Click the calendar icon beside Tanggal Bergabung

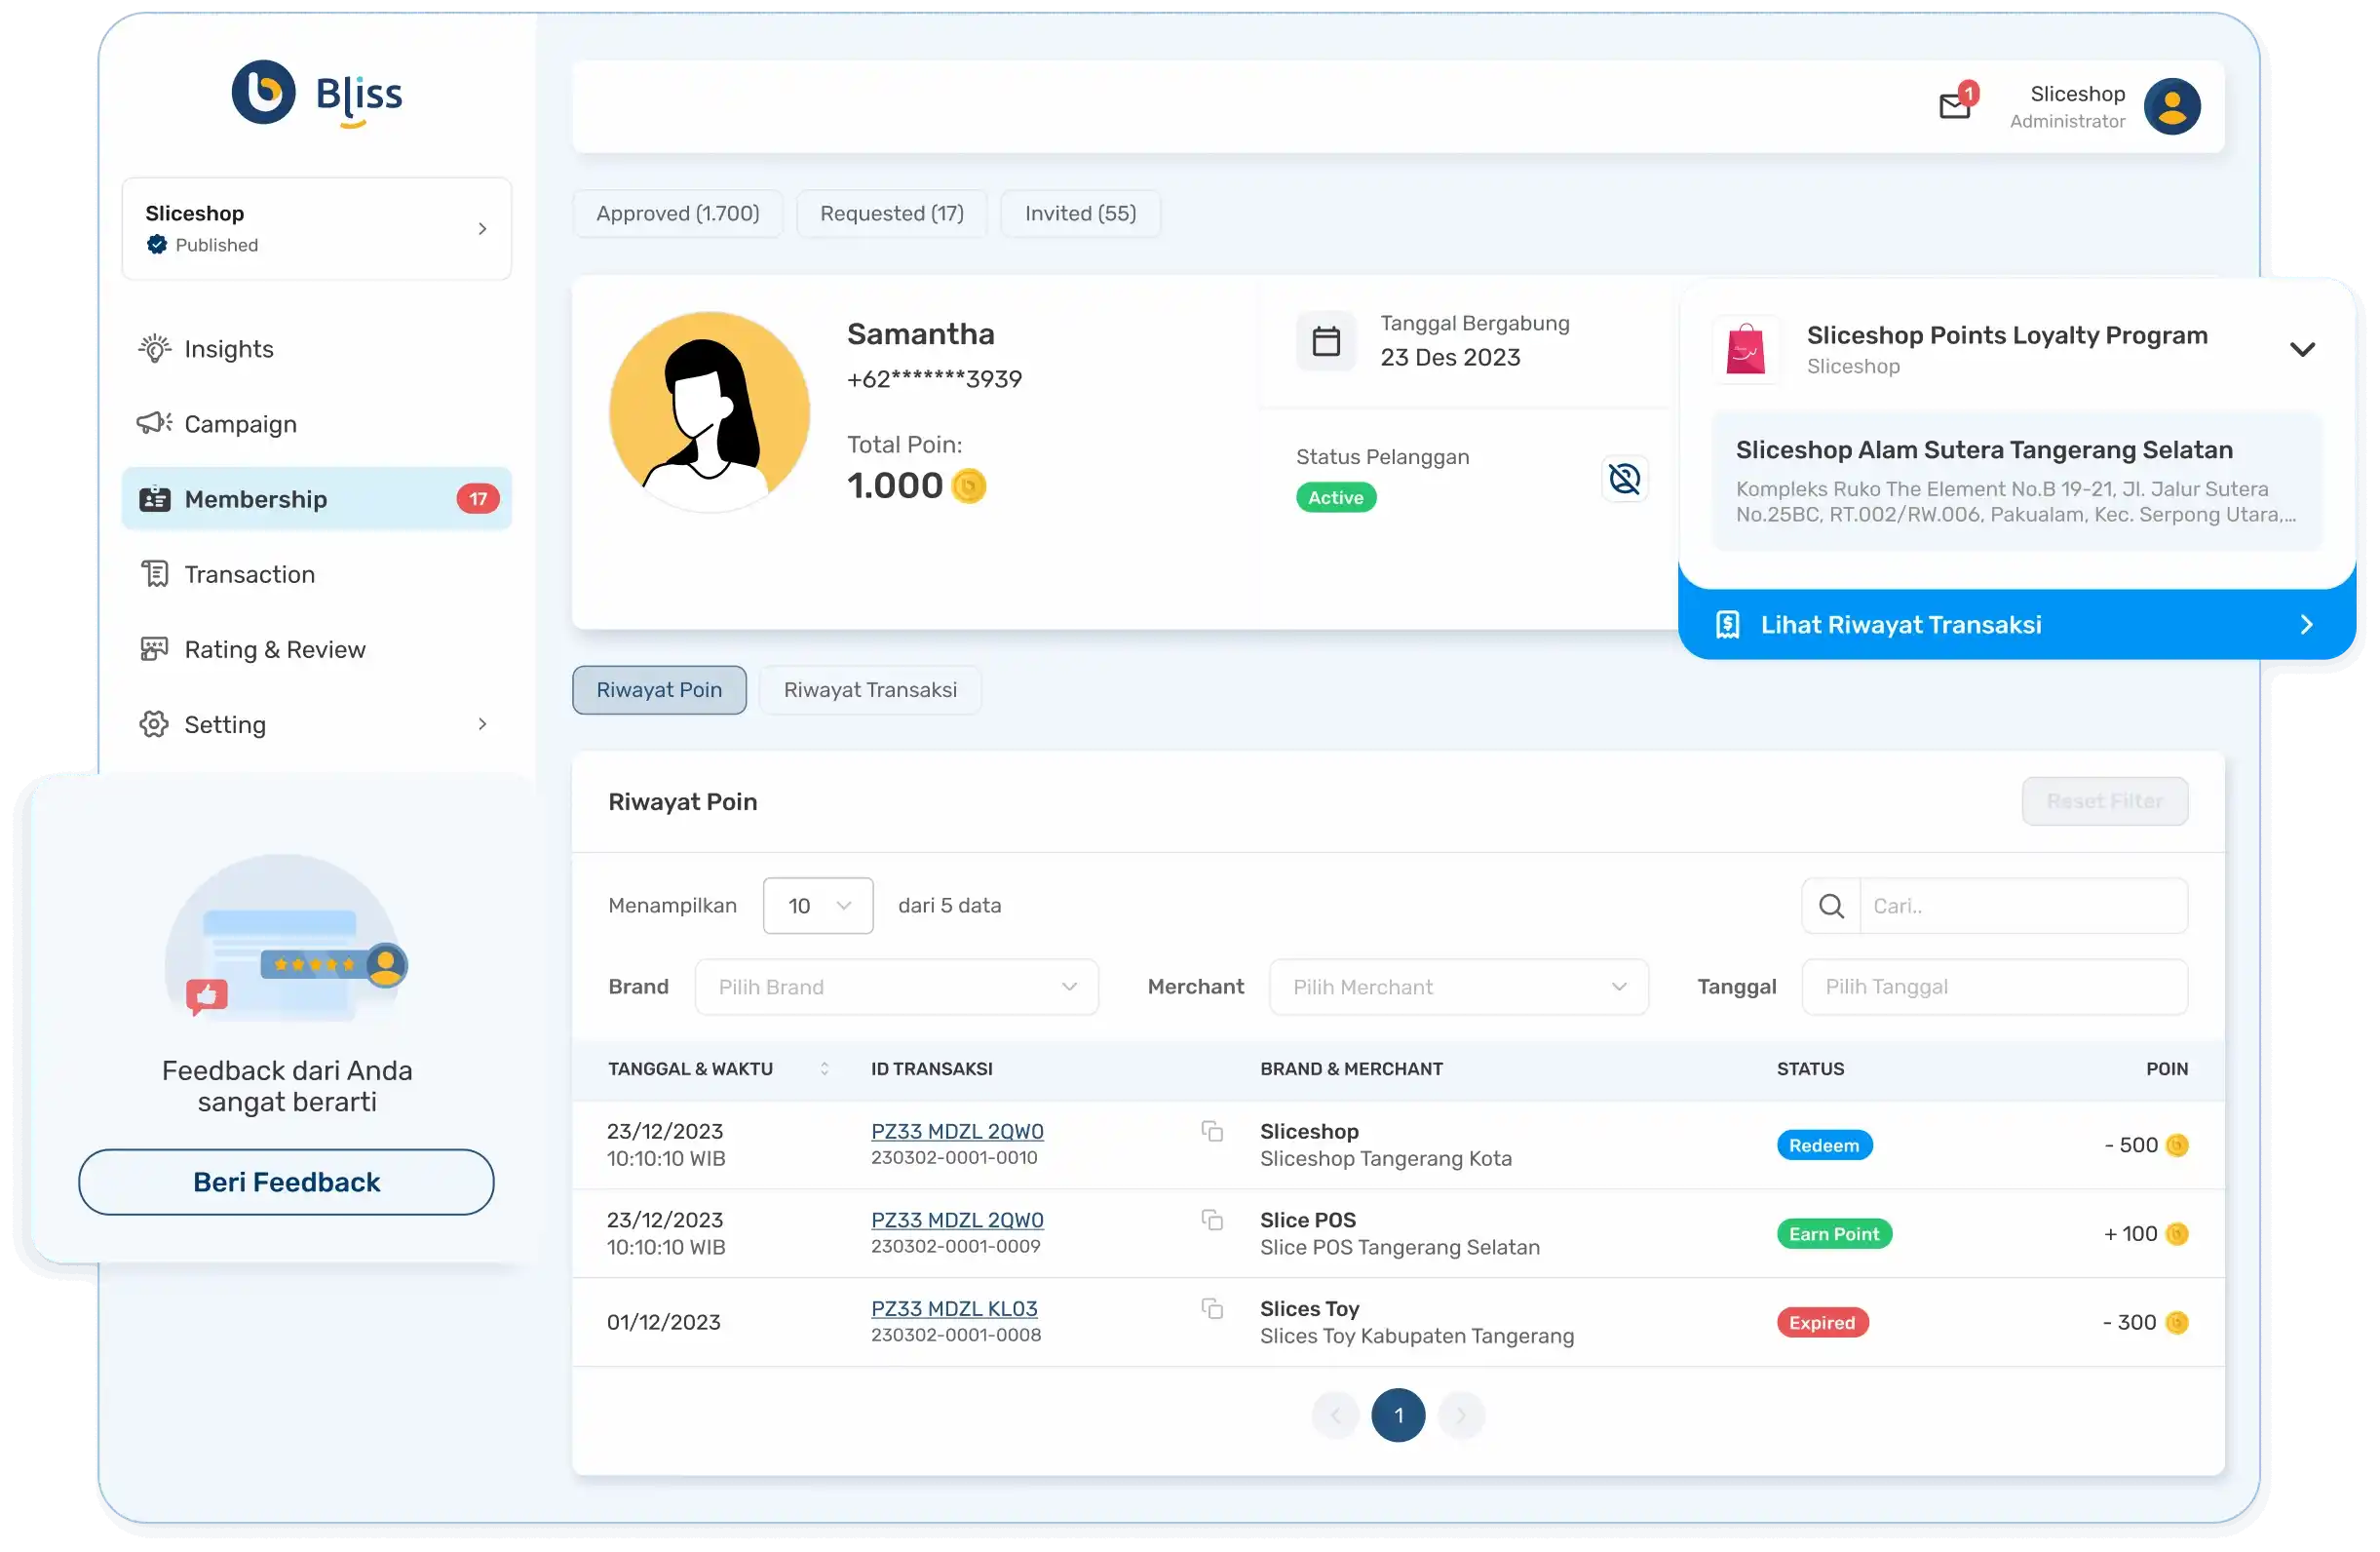[1326, 341]
